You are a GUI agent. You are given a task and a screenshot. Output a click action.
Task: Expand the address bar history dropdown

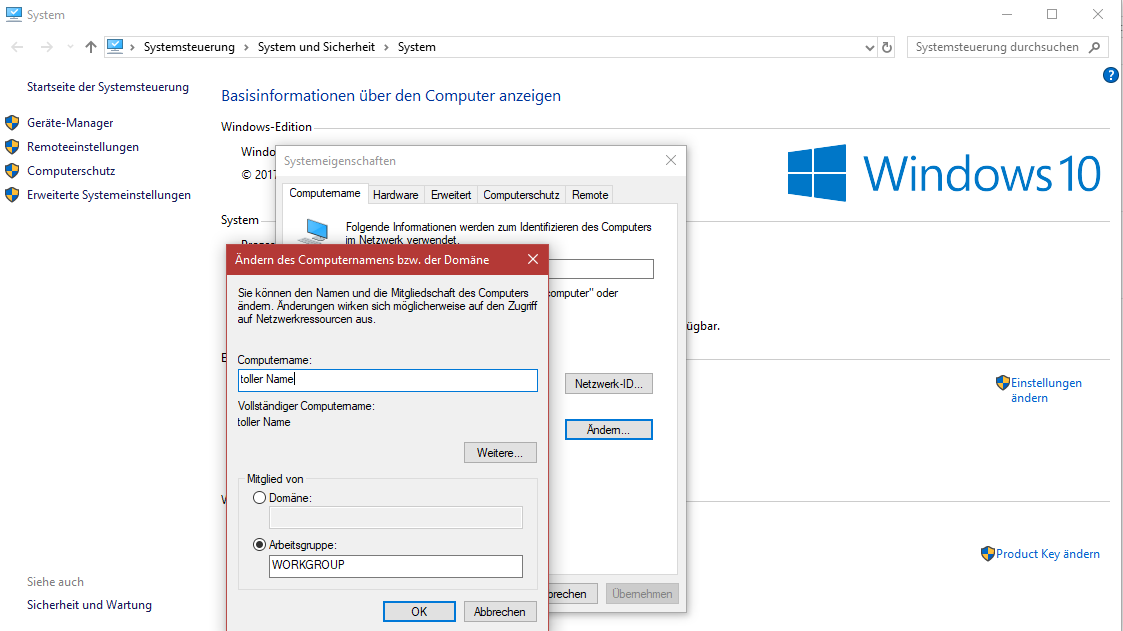tap(869, 47)
